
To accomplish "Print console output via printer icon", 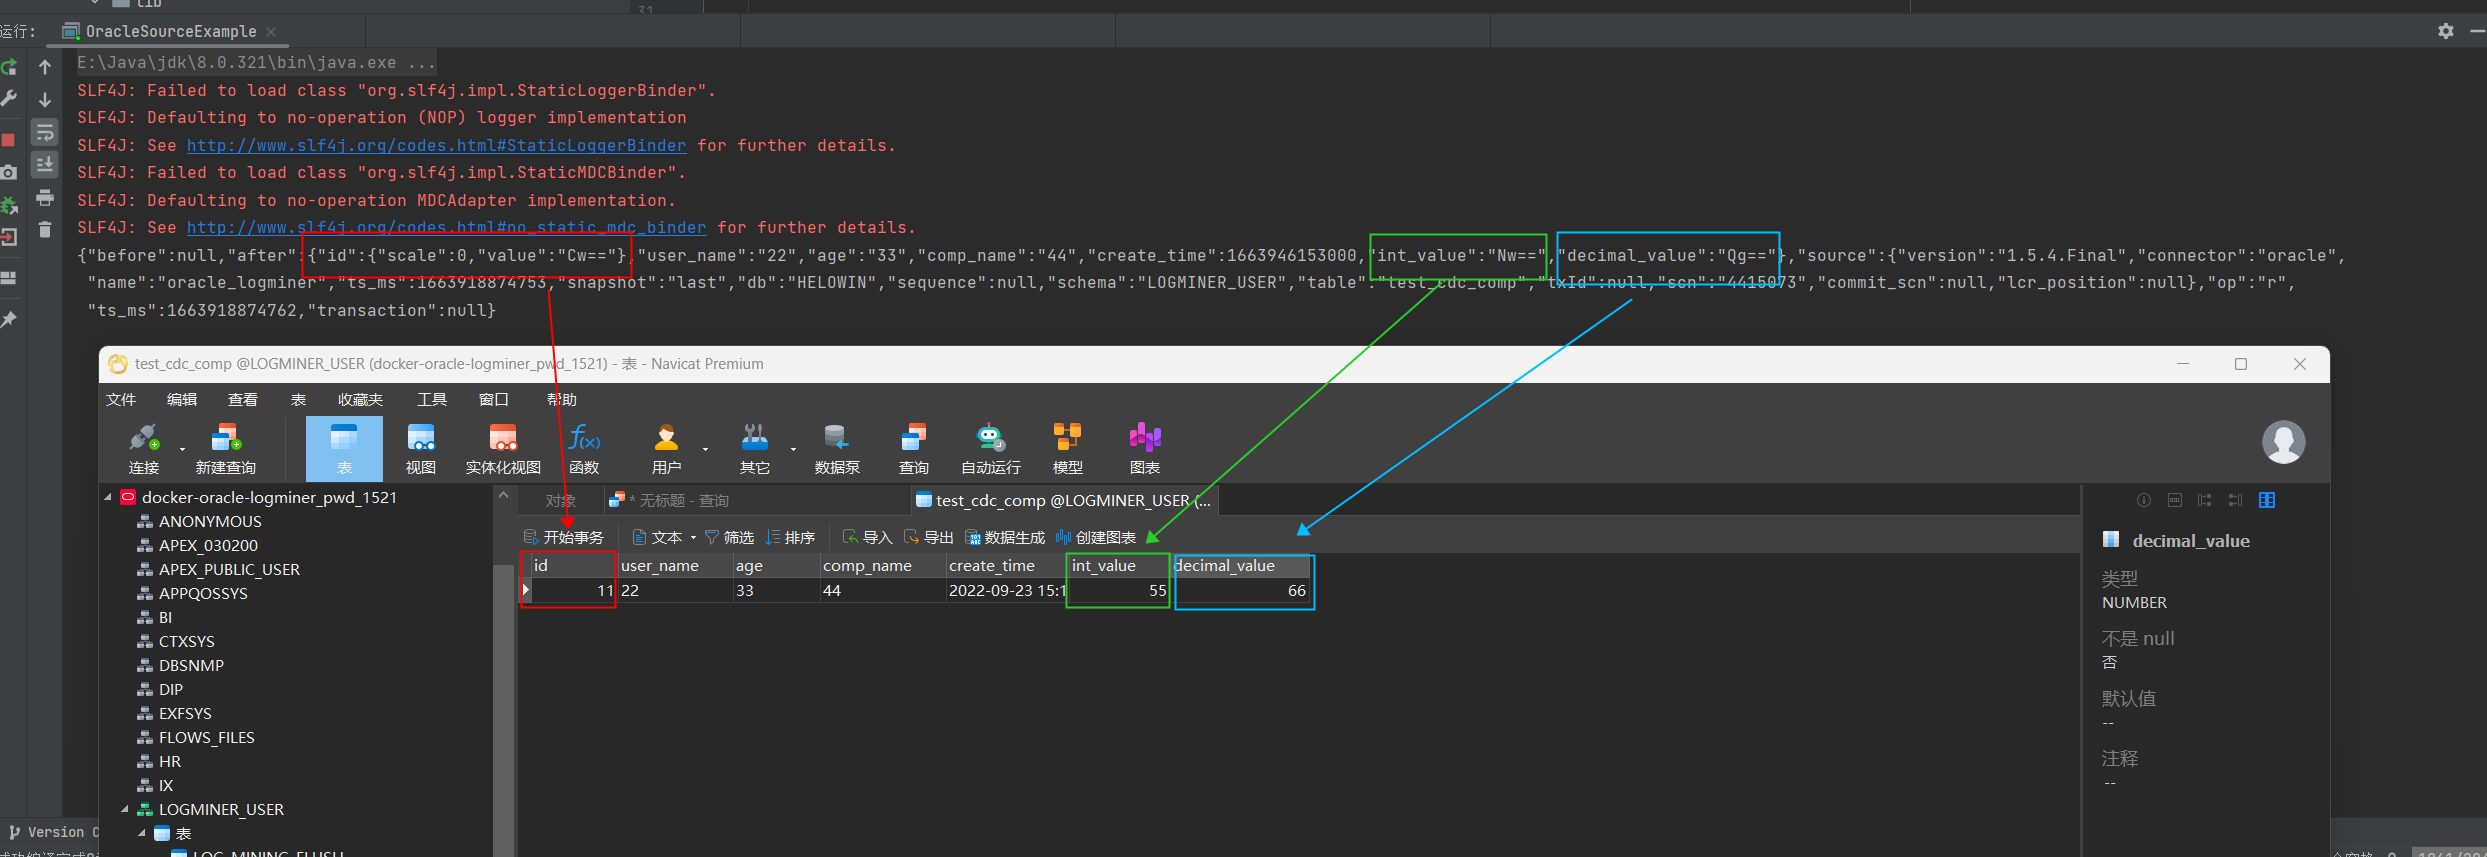I will coord(45,198).
